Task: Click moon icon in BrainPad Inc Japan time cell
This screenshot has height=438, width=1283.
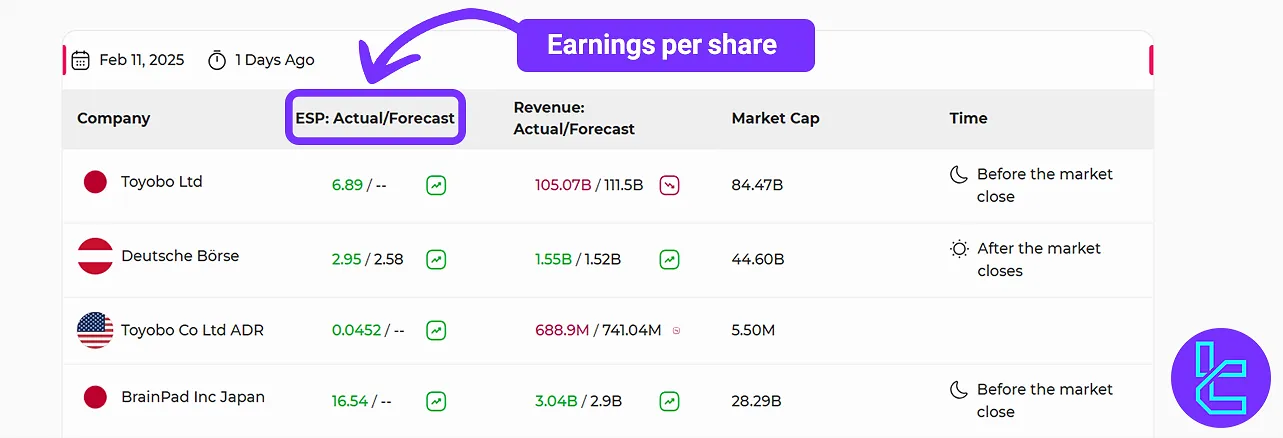Action: (x=959, y=389)
